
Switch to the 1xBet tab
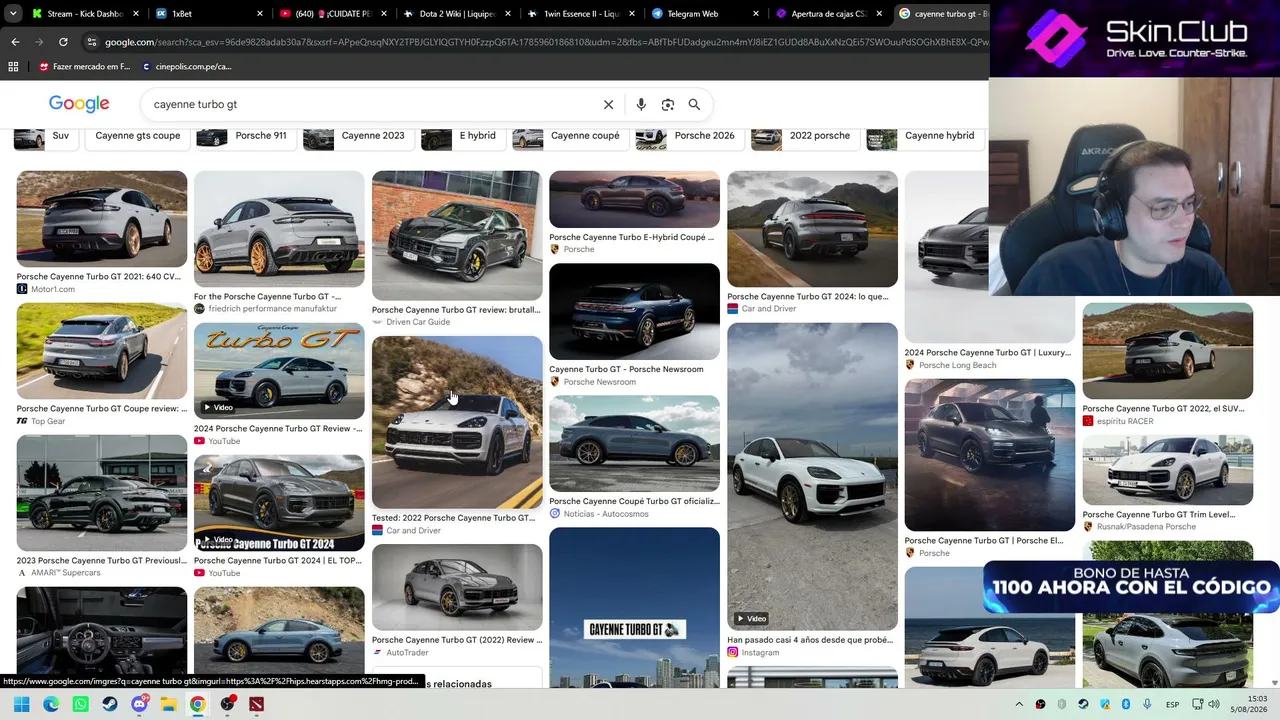click(x=209, y=14)
